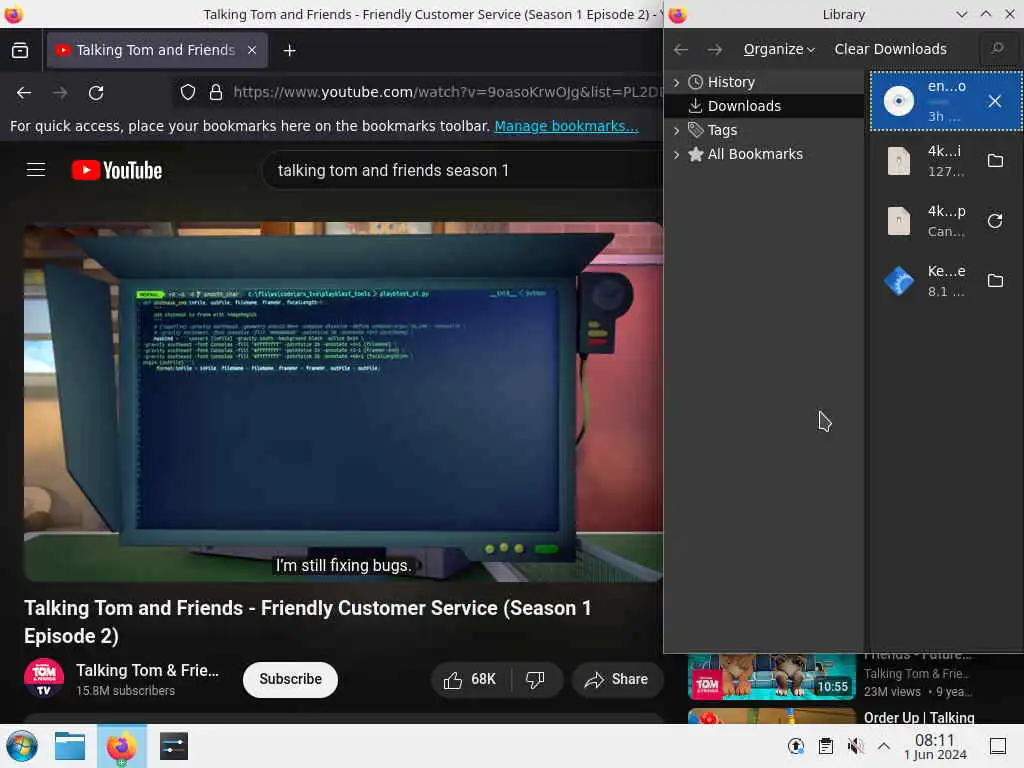1024x768 pixels.
Task: Click the video player to pause
Action: click(344, 401)
